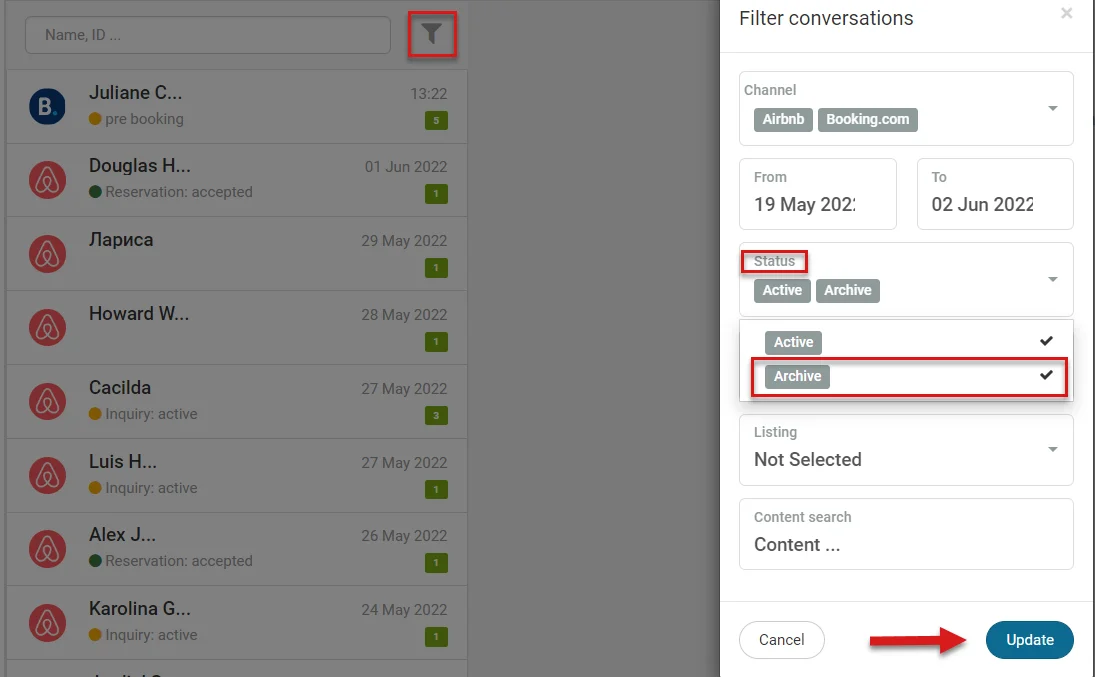Remove the Booking.com channel tag

tap(867, 119)
